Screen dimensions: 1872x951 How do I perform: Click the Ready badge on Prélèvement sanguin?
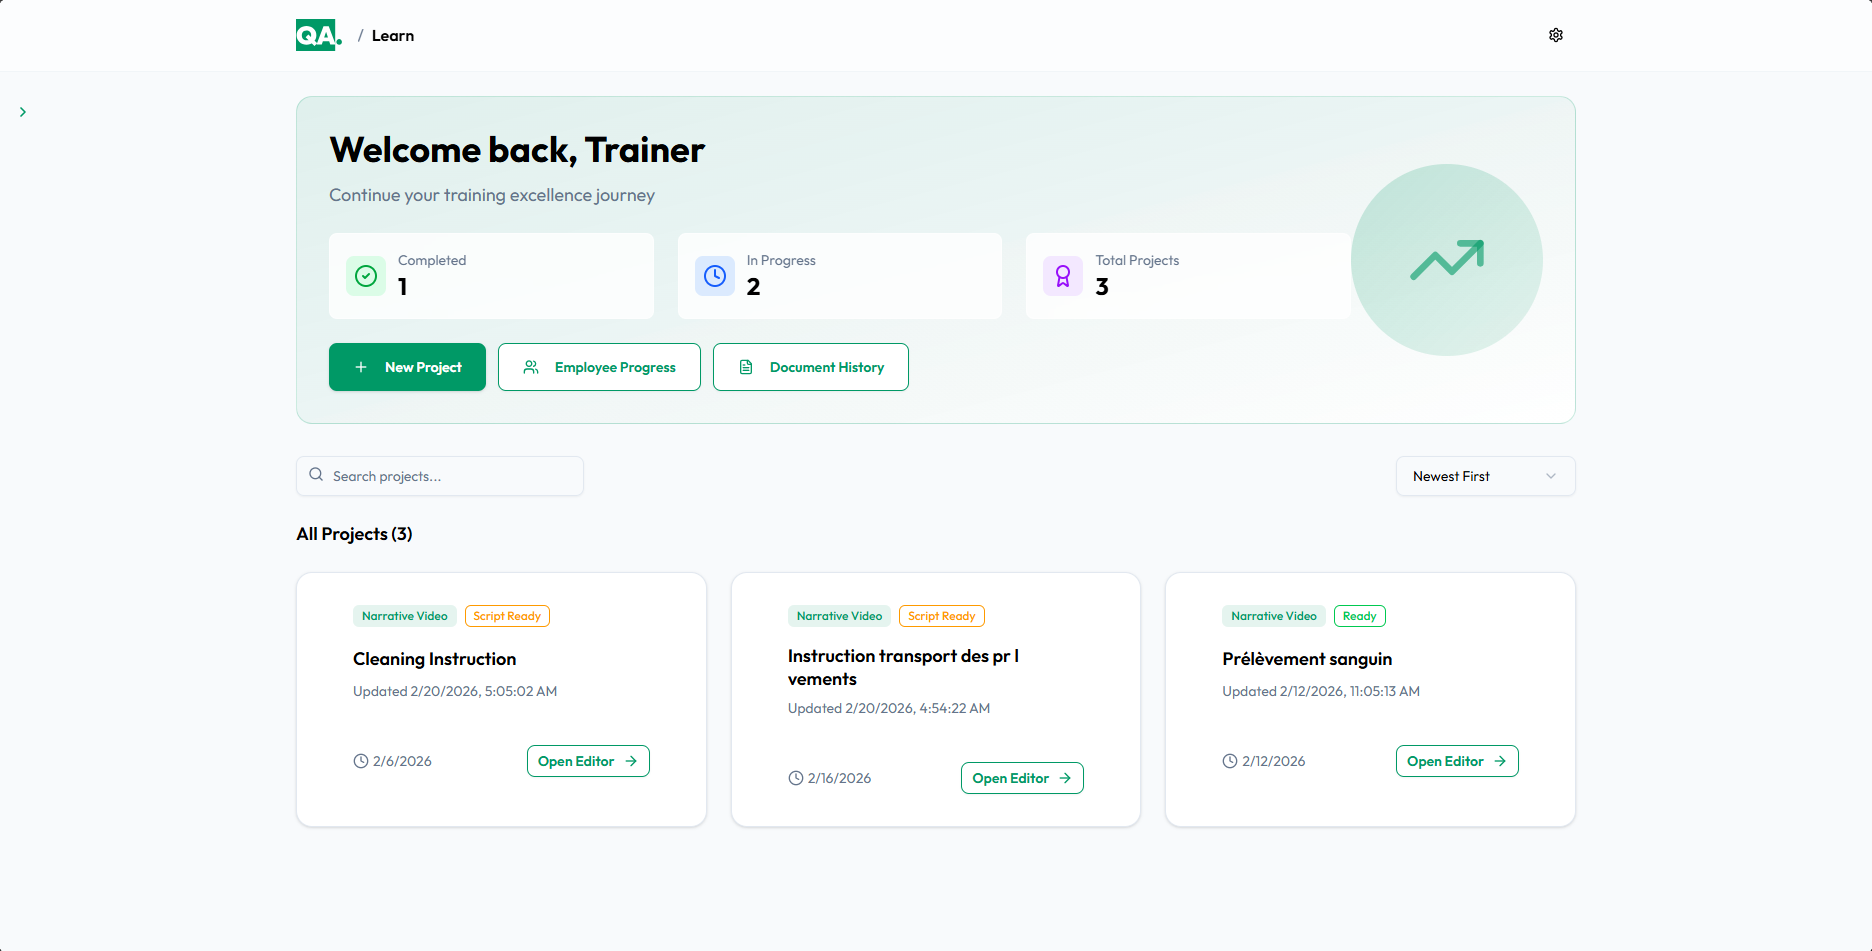1359,615
